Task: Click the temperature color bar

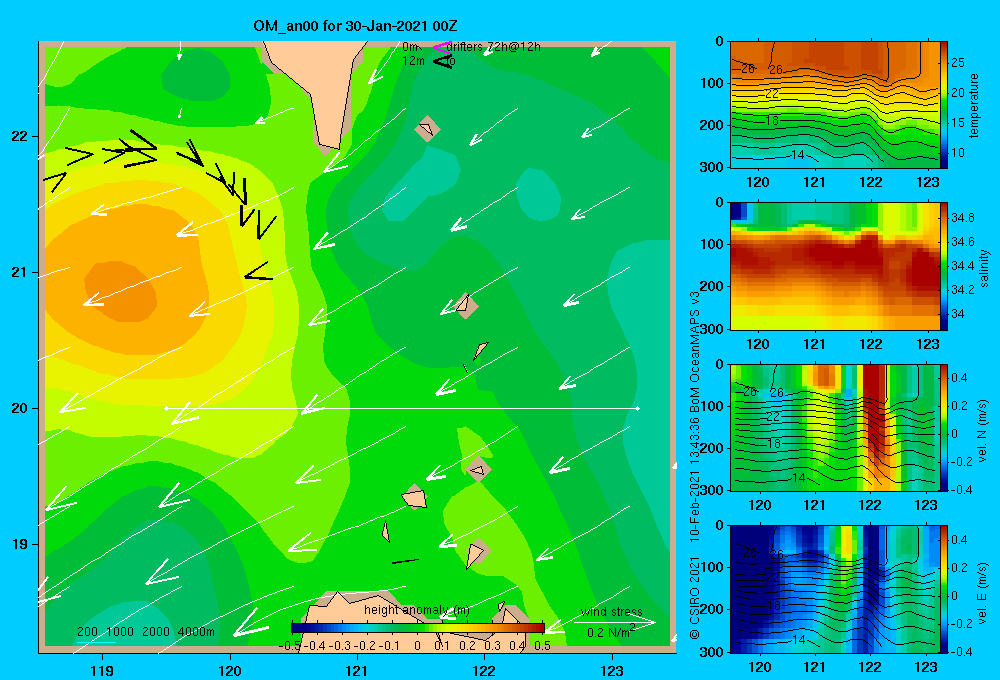Action: point(944,105)
